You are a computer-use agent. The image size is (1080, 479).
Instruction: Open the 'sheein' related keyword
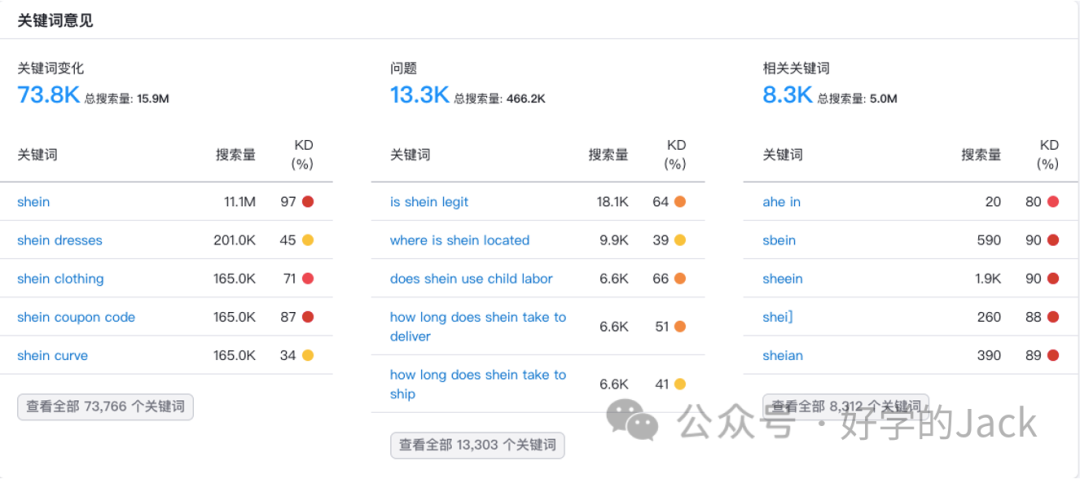click(782, 279)
